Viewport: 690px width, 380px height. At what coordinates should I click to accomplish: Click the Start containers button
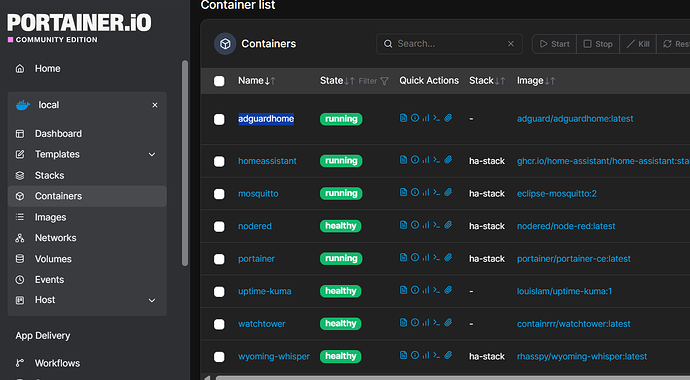pos(554,44)
